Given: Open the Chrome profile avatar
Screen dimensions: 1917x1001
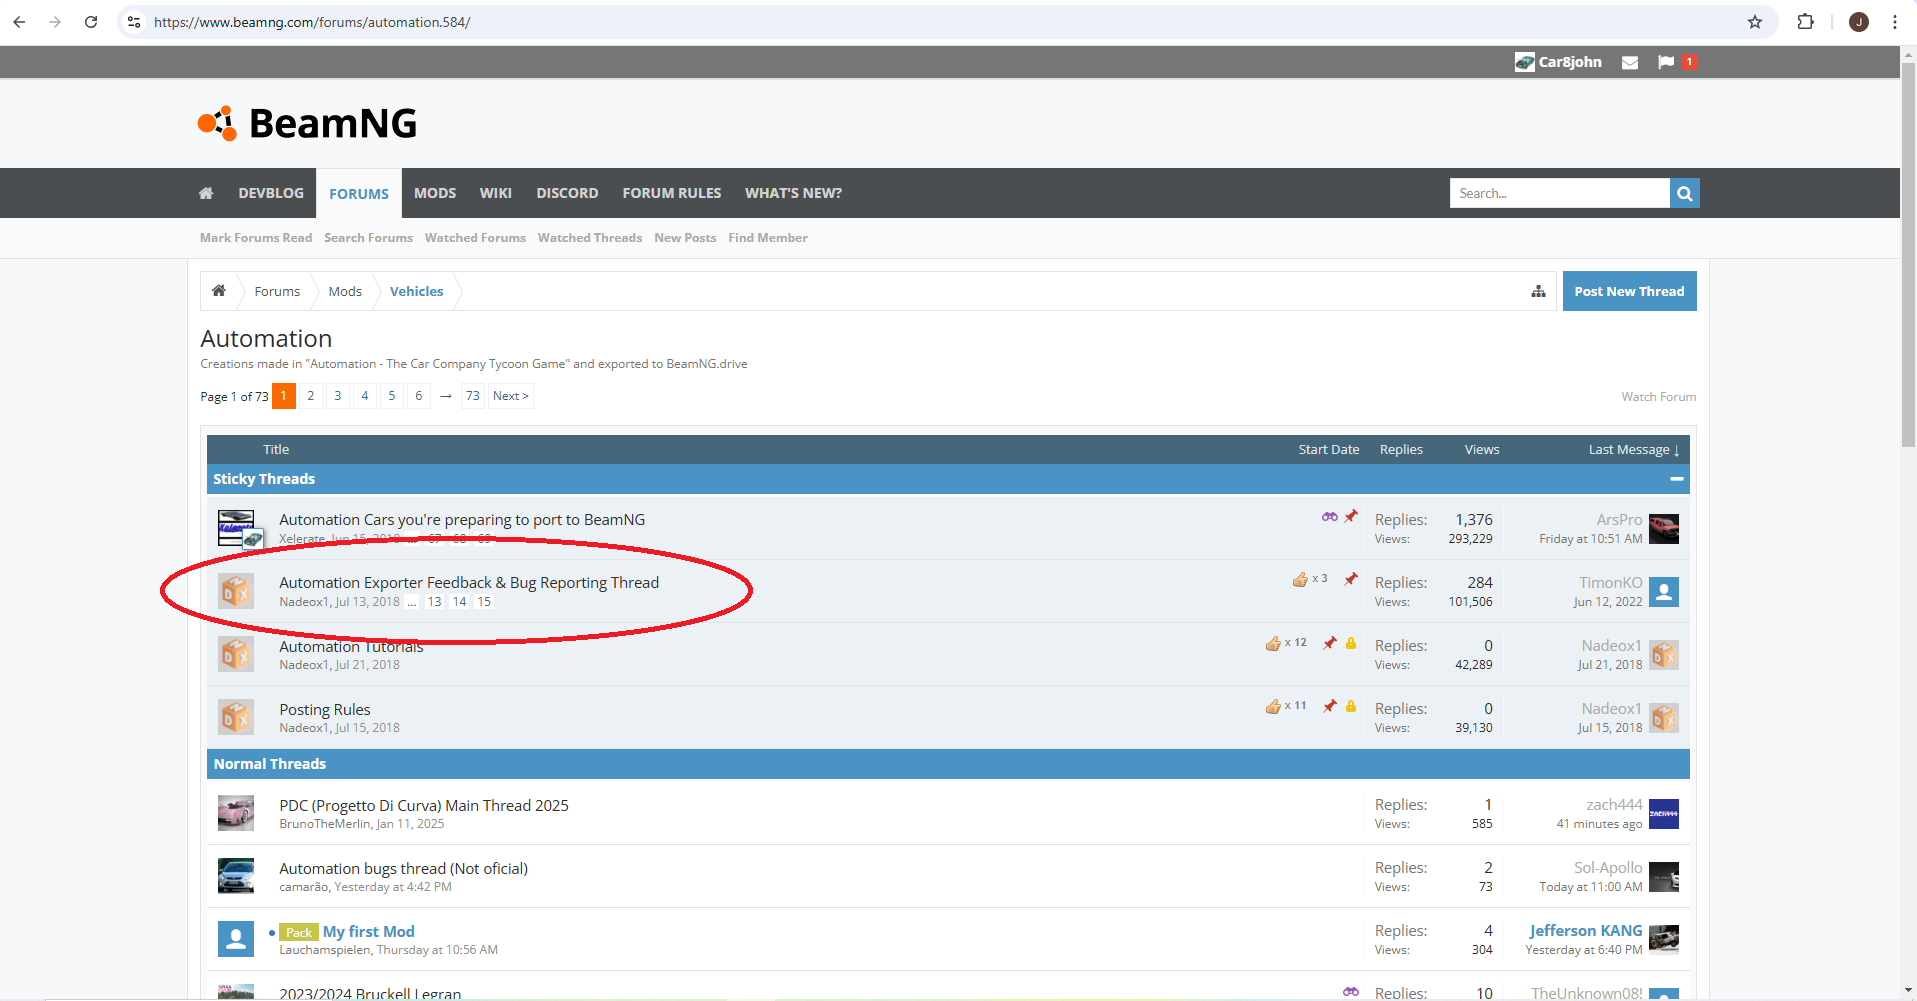Looking at the screenshot, I should (x=1859, y=22).
